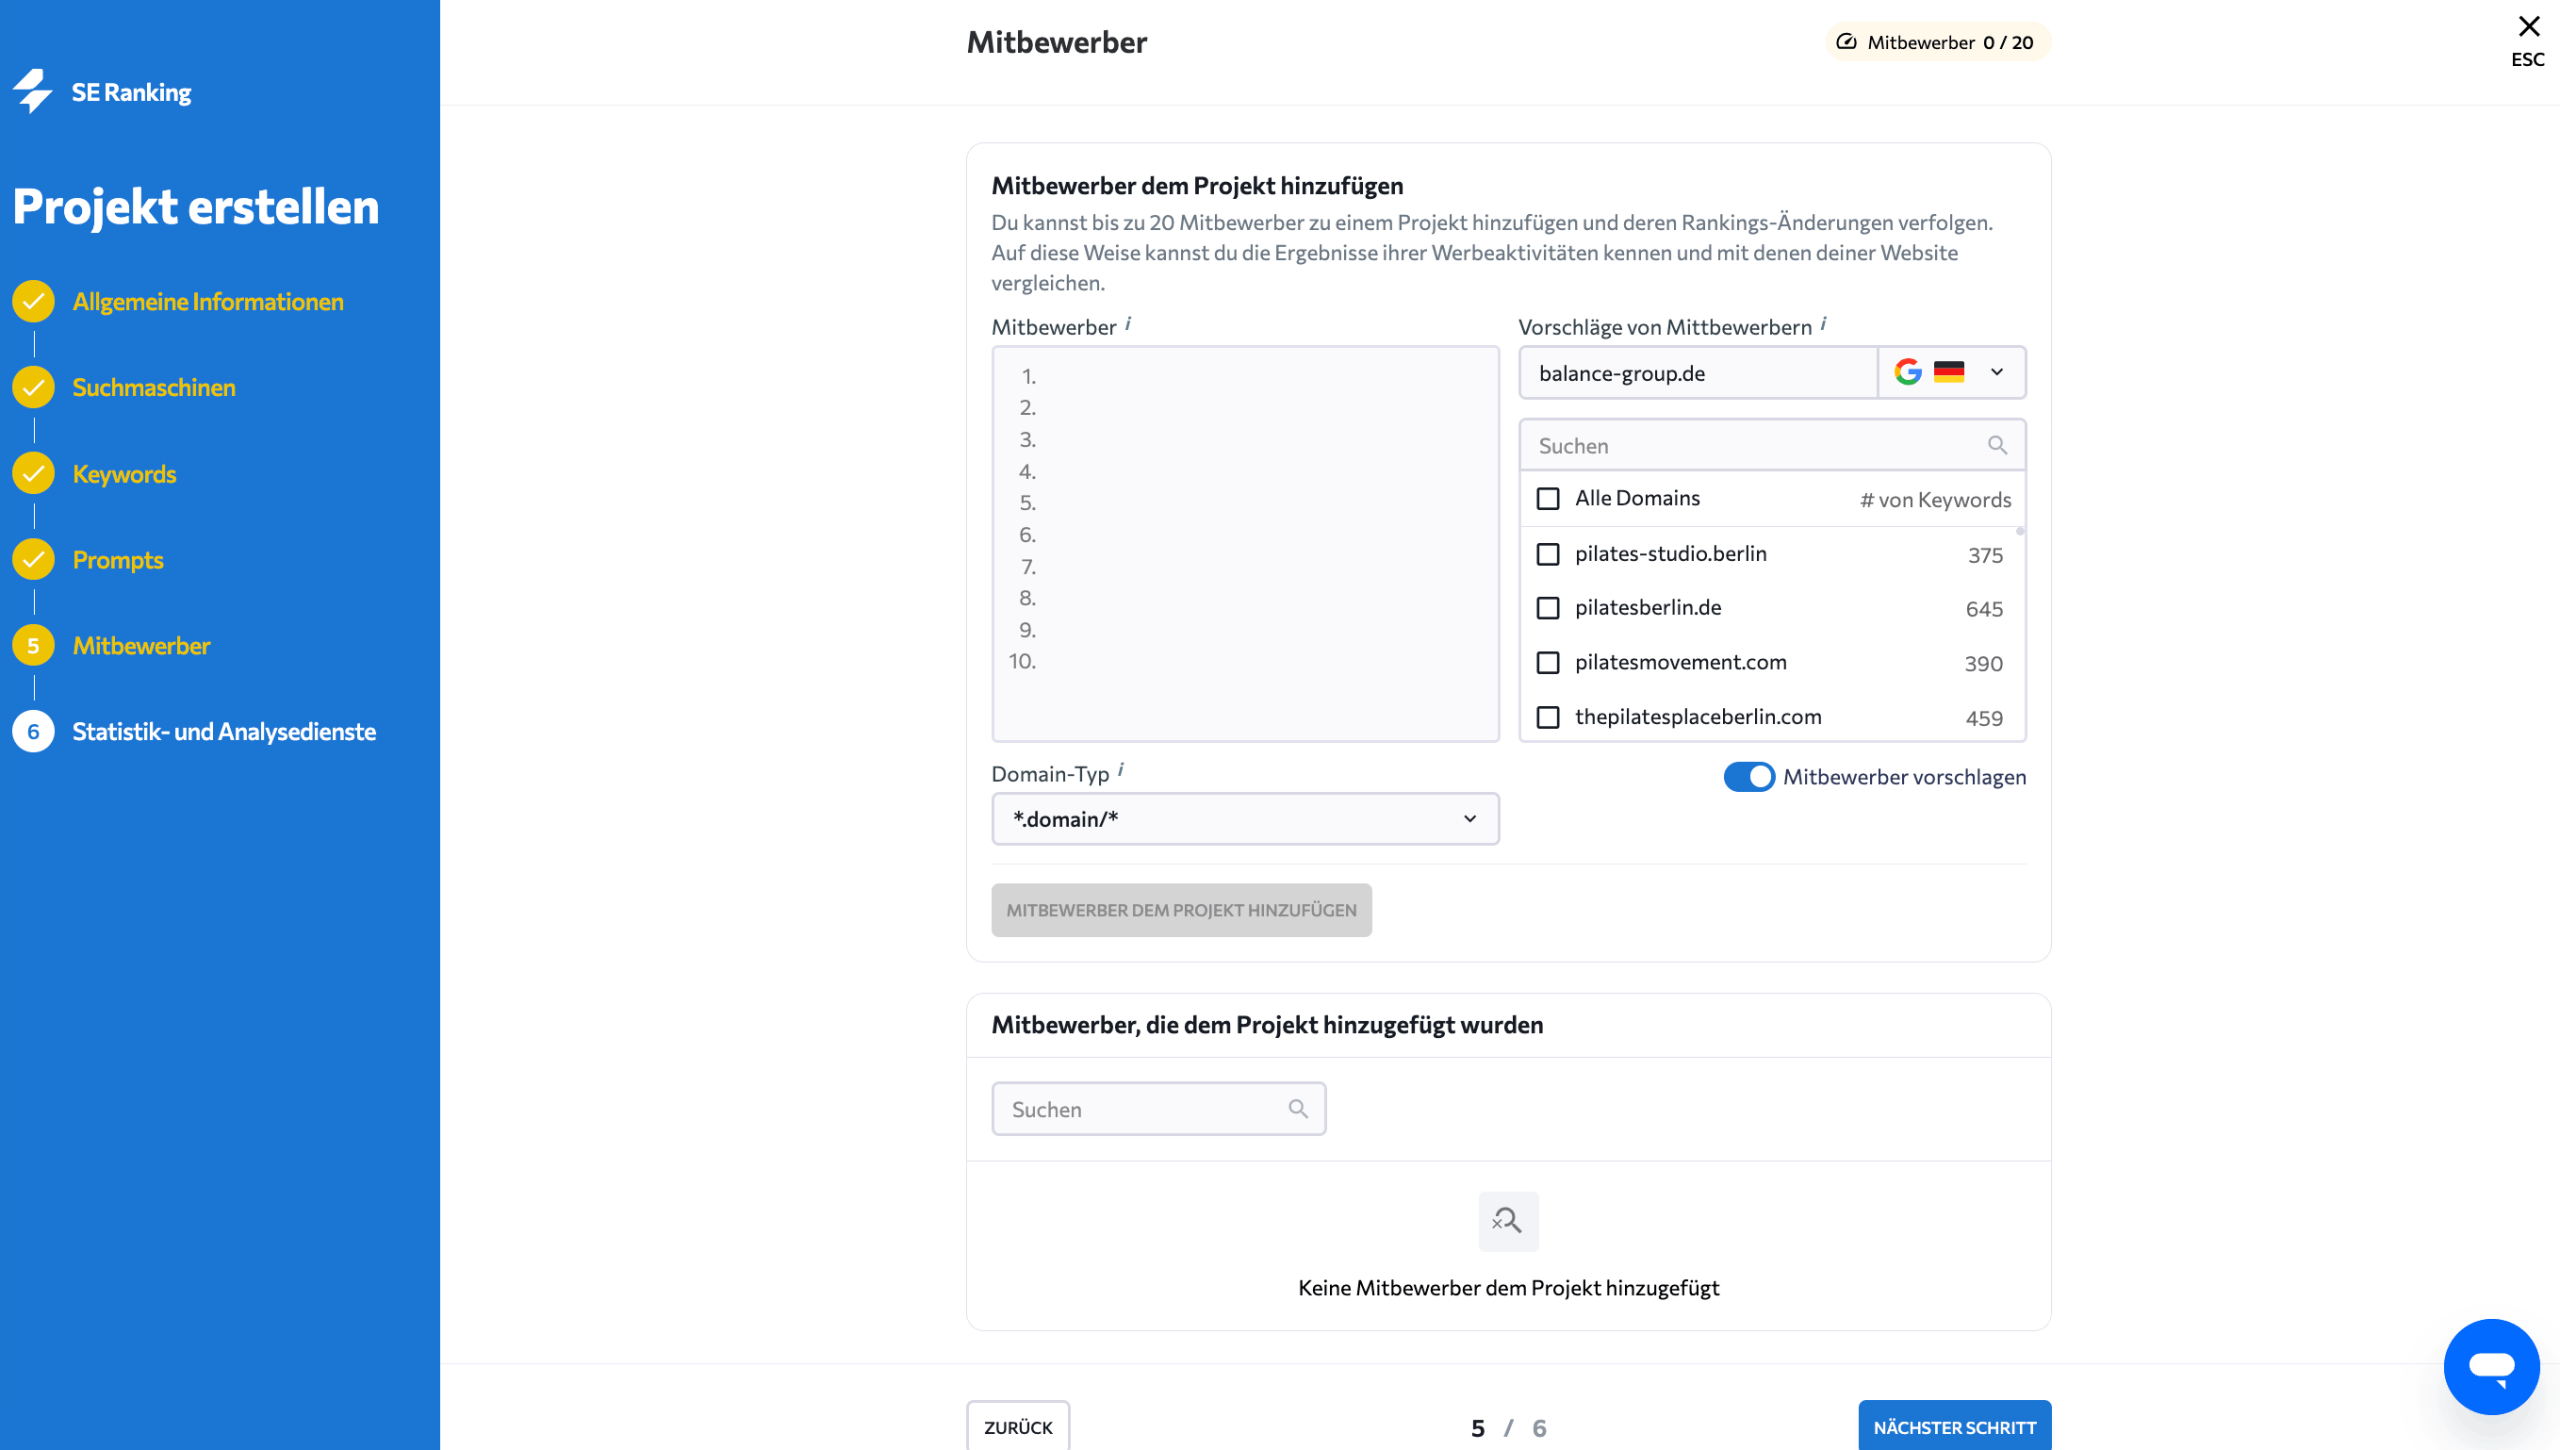Go to Allgemeine Informationen step
Viewport: 2560px width, 1450px height.
pos(208,301)
